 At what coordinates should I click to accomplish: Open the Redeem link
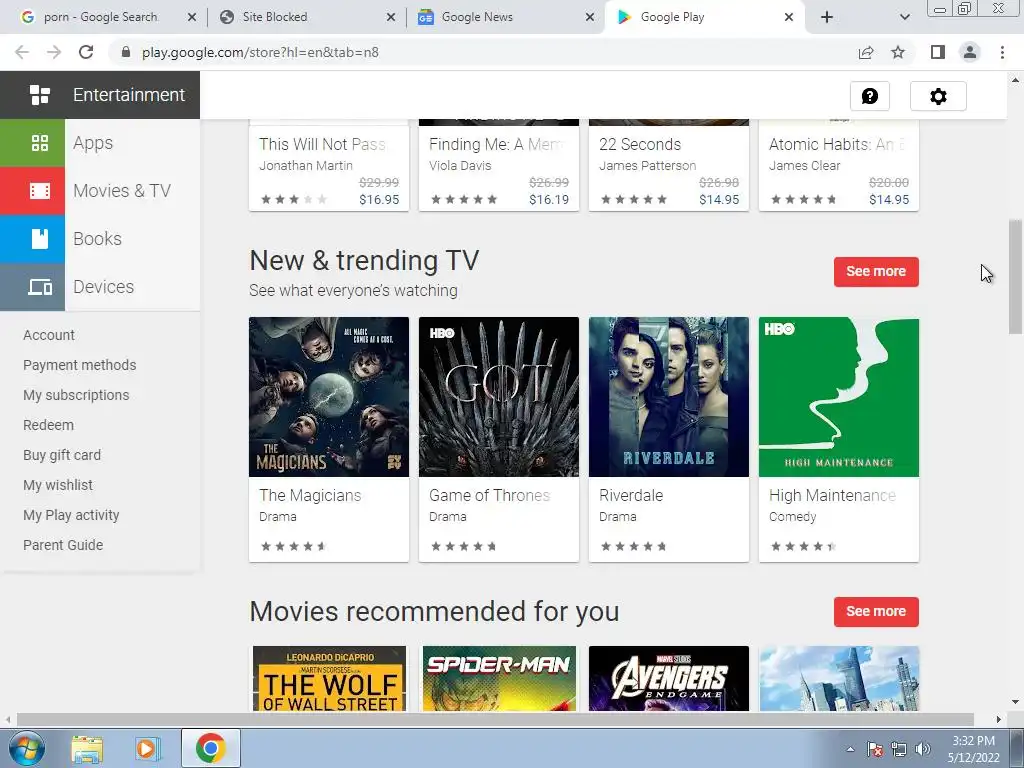click(x=48, y=425)
